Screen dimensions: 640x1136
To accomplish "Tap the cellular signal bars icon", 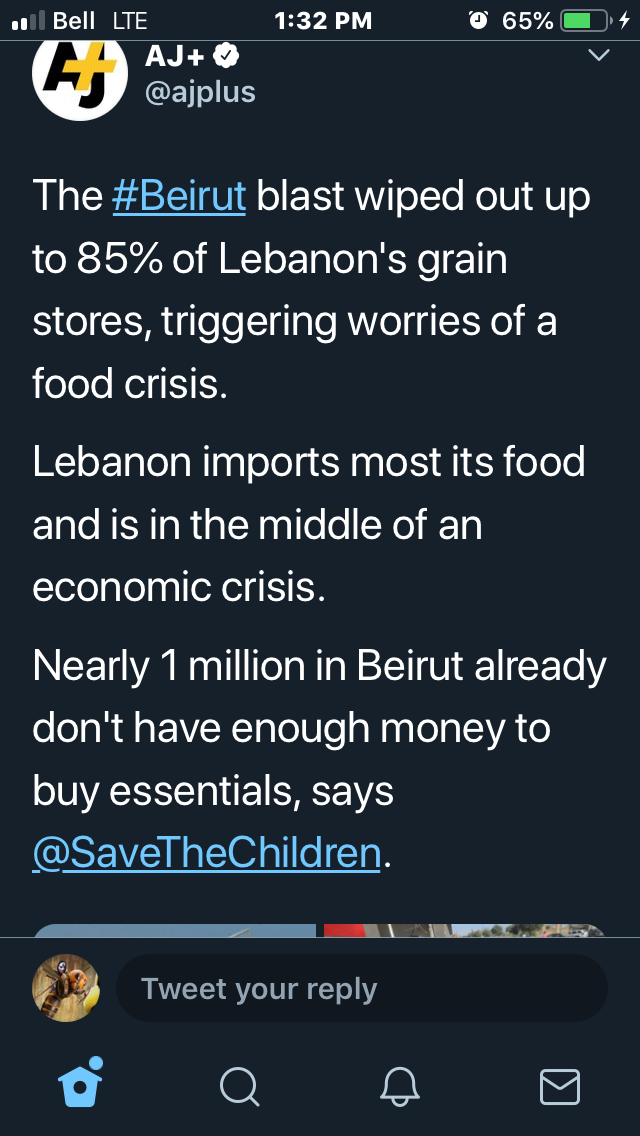I will click(29, 21).
